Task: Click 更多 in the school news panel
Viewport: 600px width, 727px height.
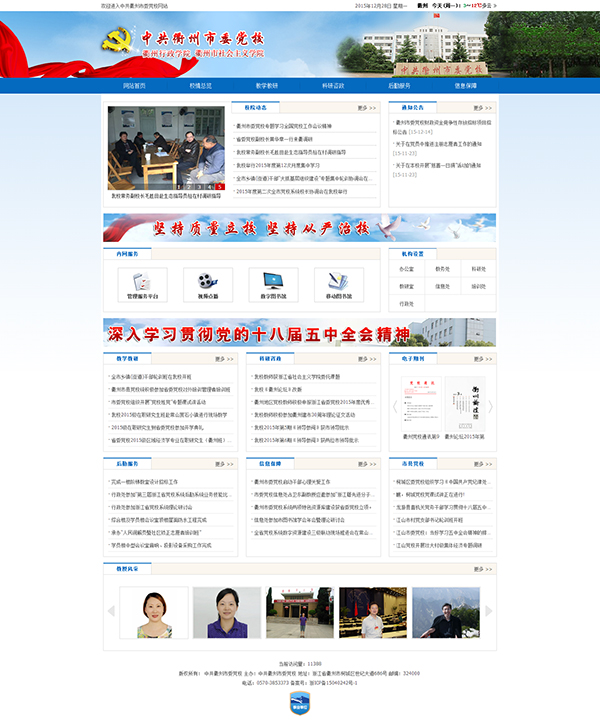Action: coord(367,108)
